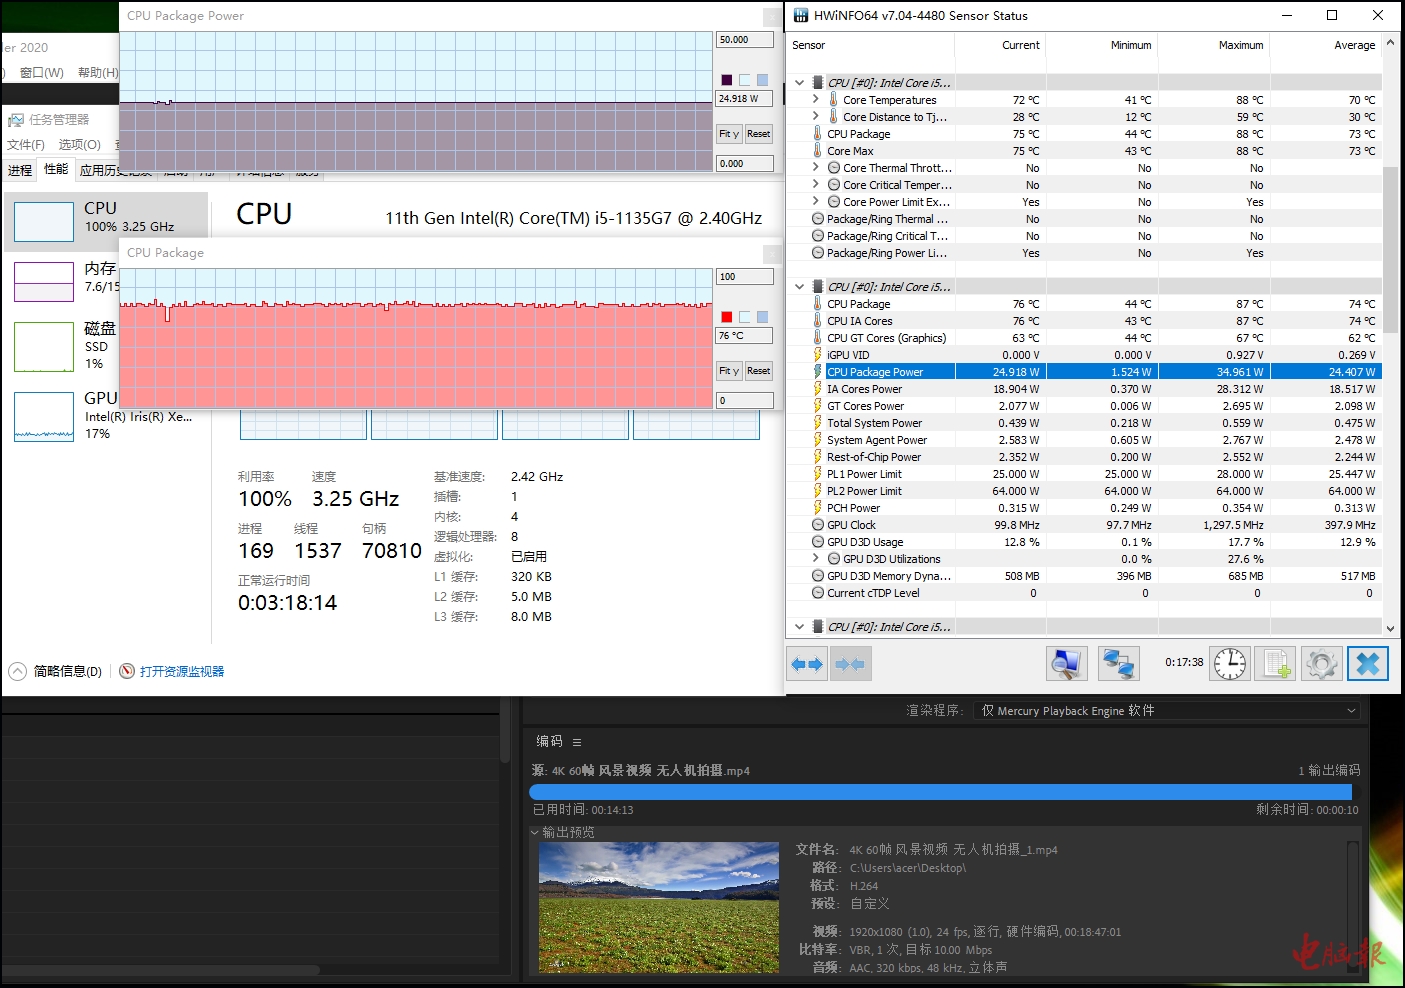Open HWiNFO sensor settings gear
The image size is (1405, 988).
point(1321,663)
